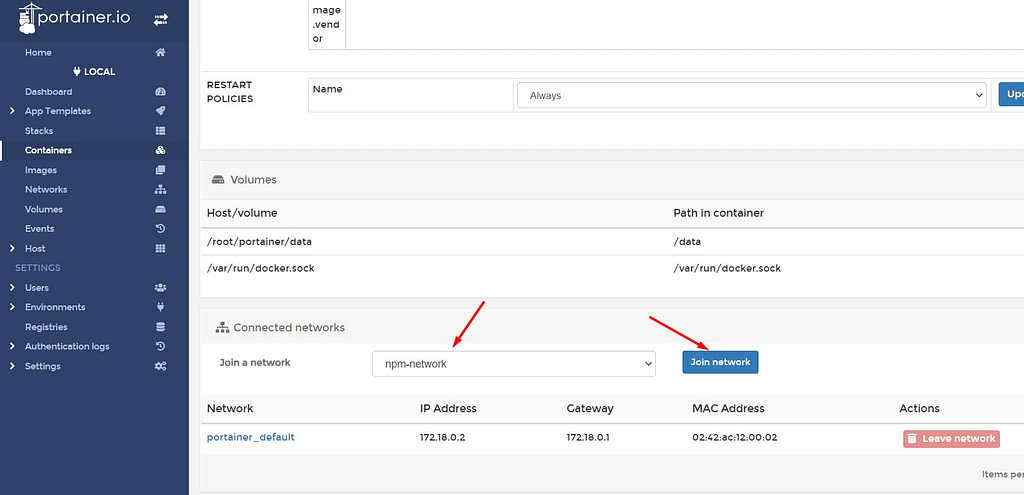
Task: Click the Home house icon
Action: coord(160,52)
